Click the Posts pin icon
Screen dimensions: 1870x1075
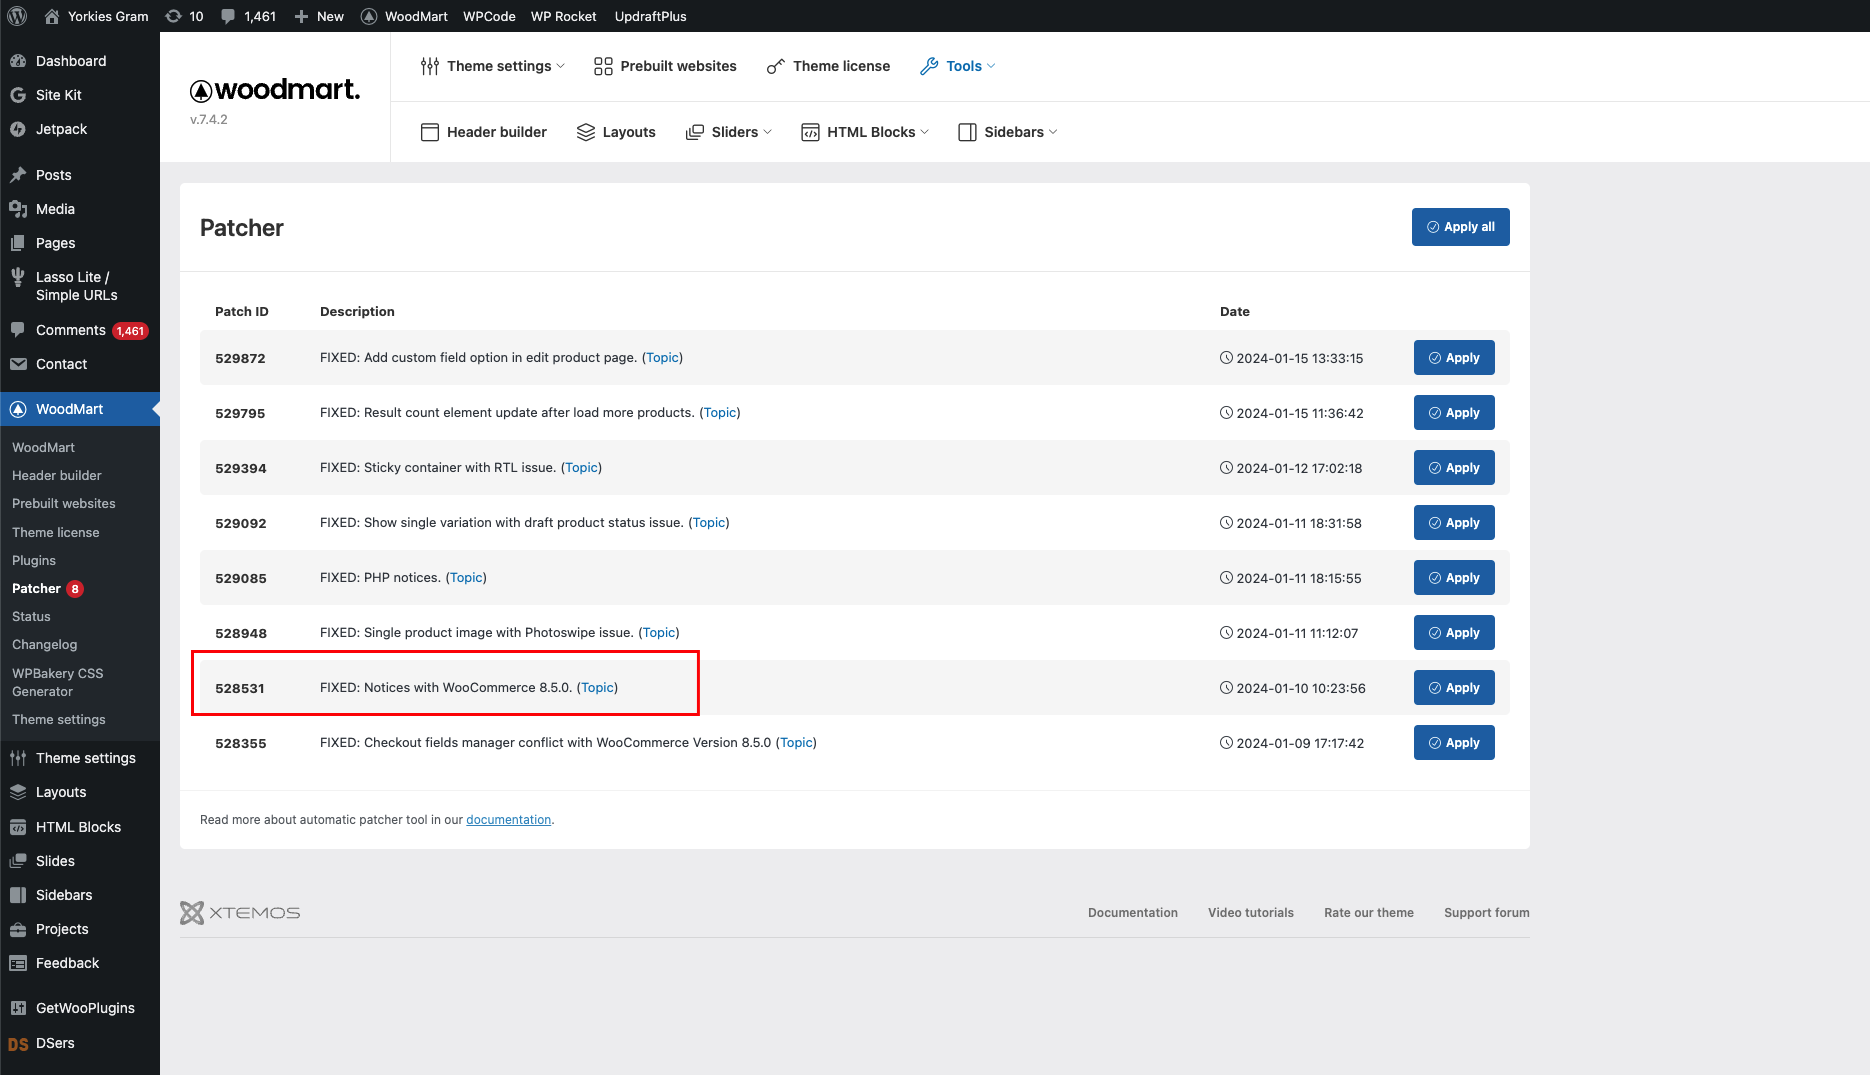pyautogui.click(x=18, y=175)
